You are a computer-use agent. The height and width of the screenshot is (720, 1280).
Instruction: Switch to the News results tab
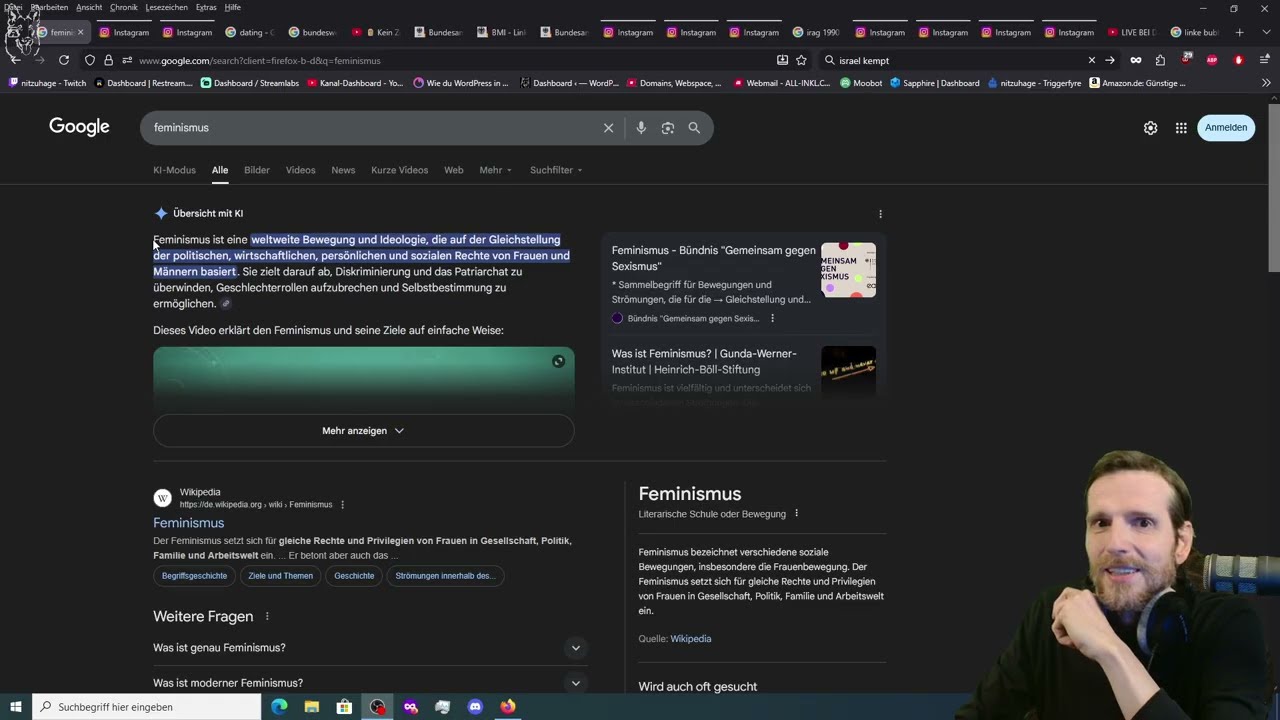[343, 170]
